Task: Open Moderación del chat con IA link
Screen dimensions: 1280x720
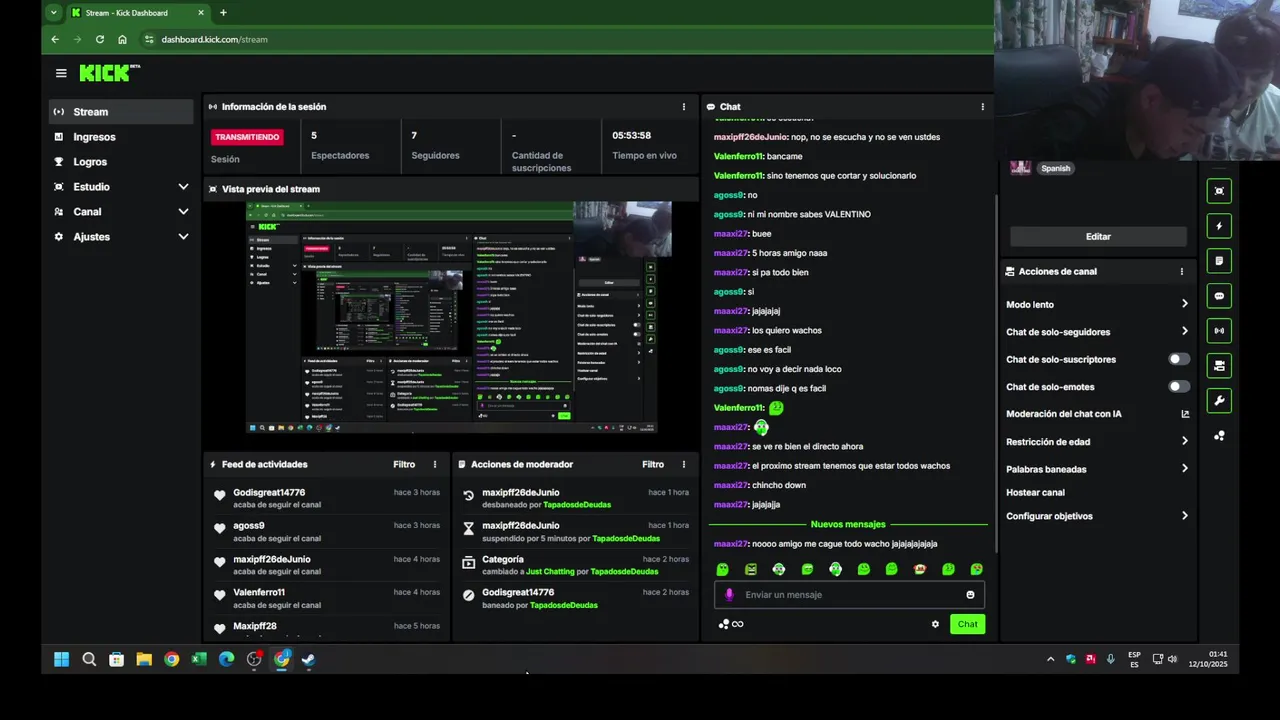Action: click(1097, 414)
